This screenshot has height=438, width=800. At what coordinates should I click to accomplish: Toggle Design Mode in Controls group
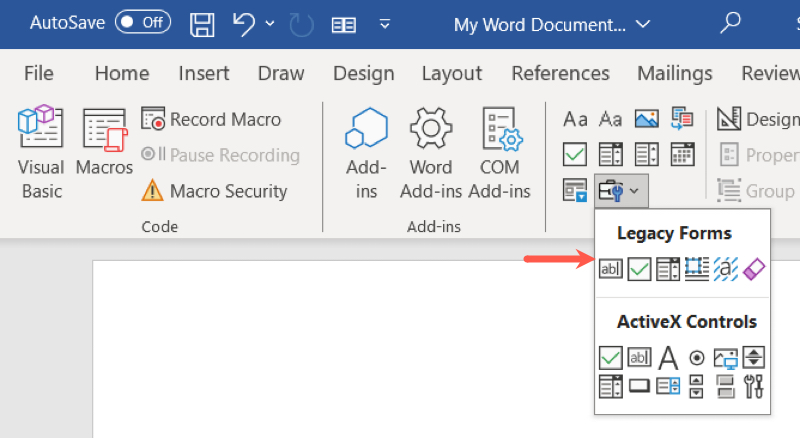click(x=757, y=119)
